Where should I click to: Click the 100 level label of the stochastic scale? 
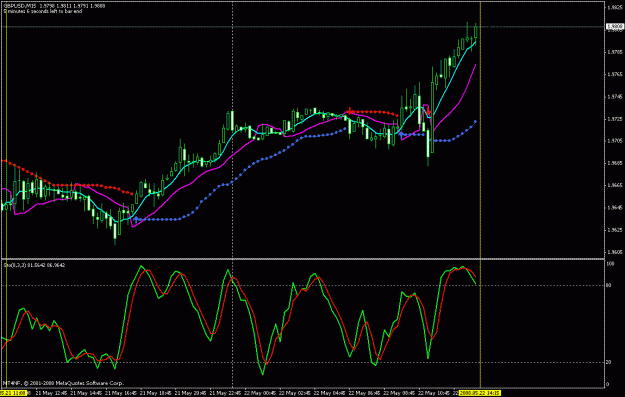[610, 264]
